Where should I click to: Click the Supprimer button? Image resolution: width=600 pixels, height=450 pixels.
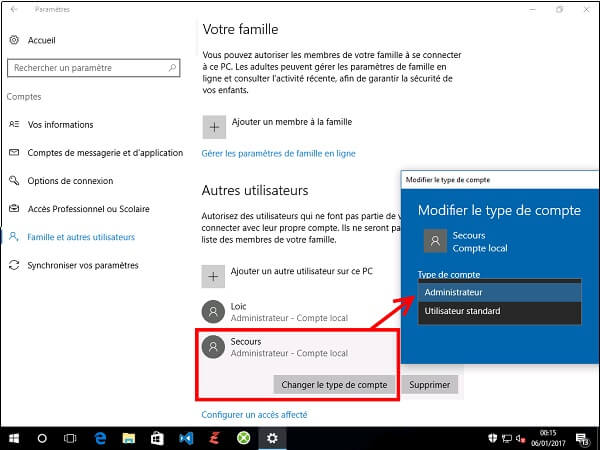(x=430, y=385)
